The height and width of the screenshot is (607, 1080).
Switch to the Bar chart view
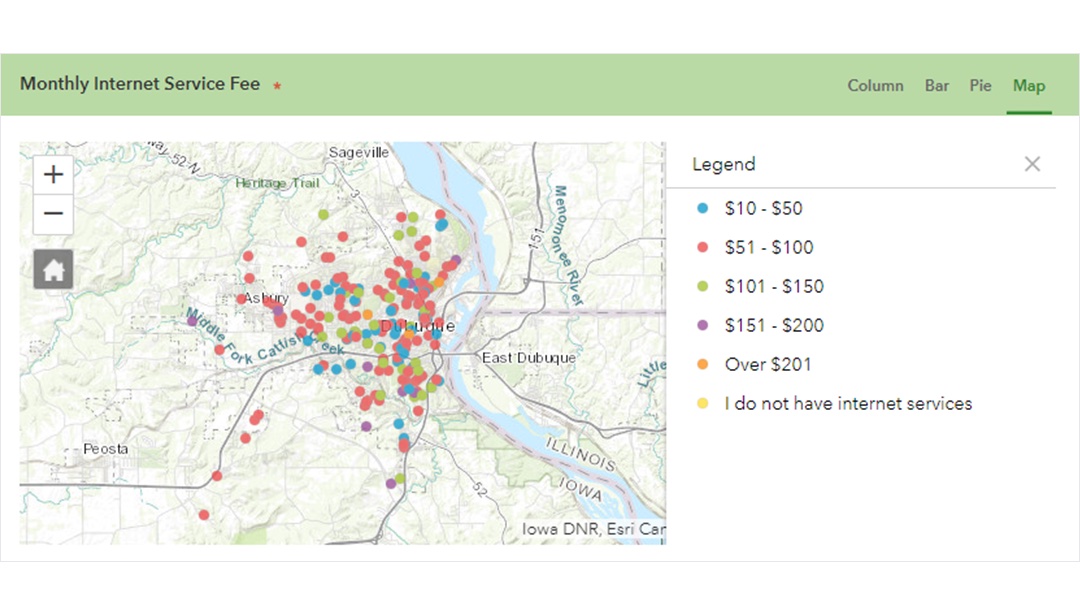(937, 86)
